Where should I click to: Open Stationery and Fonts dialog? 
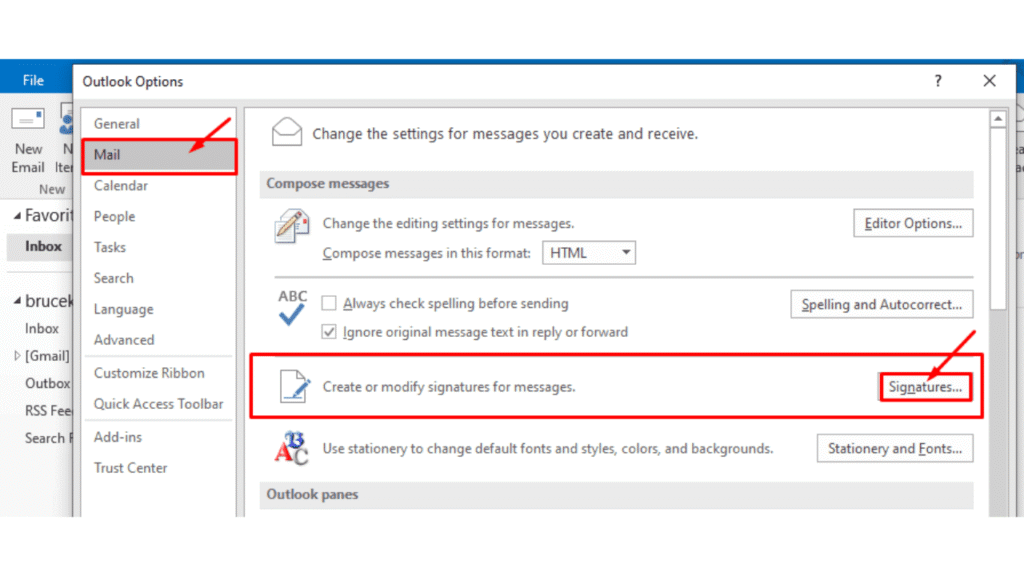[895, 449]
